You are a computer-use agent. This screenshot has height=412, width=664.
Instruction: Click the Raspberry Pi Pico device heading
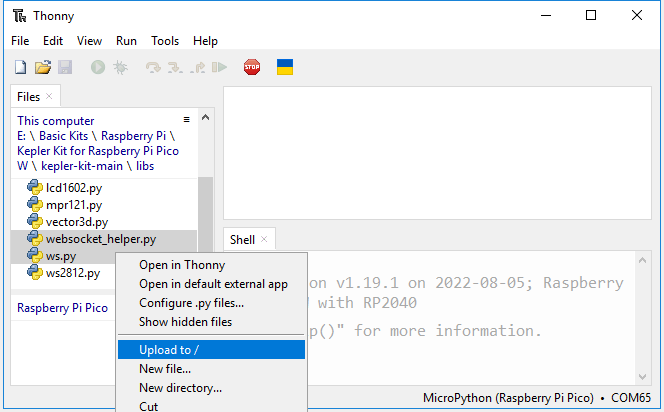point(62,308)
